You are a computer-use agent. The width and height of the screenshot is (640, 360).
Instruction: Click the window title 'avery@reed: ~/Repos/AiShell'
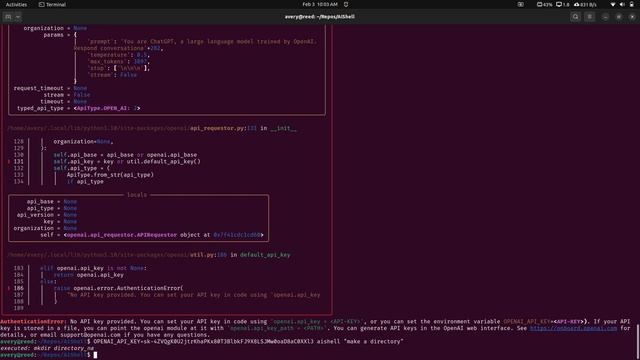click(x=320, y=17)
